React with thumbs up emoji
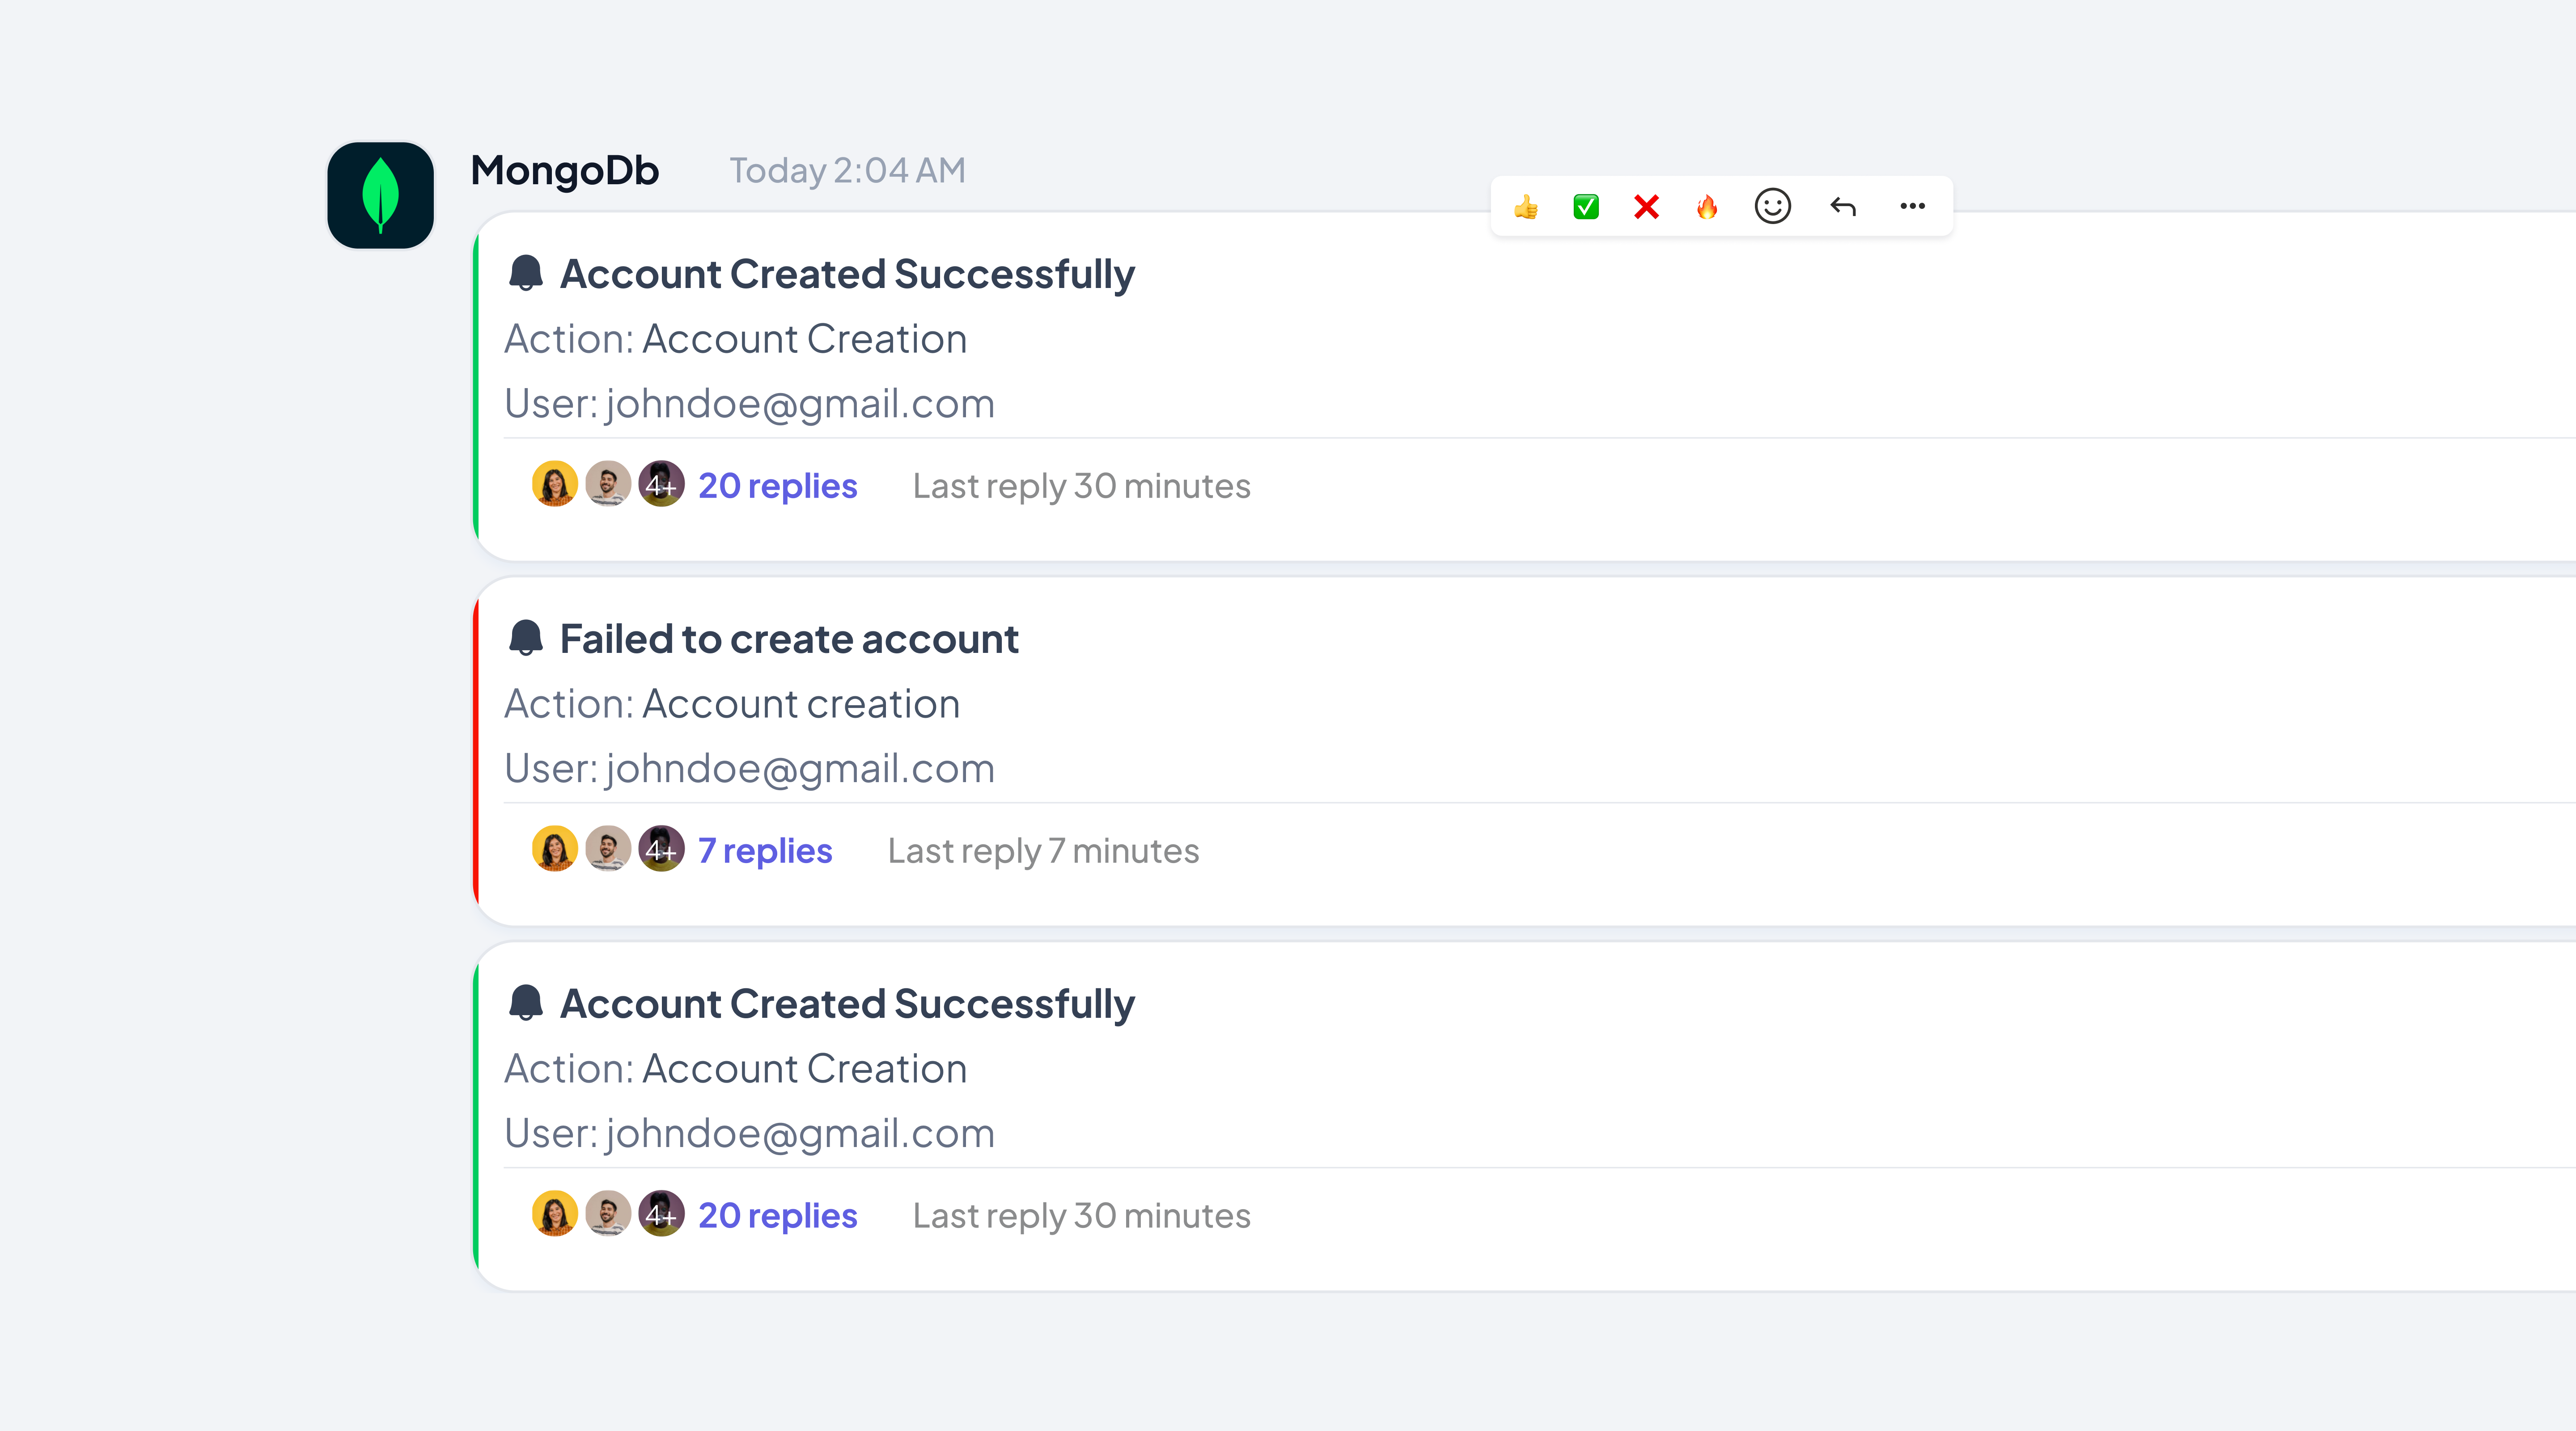 (1526, 207)
